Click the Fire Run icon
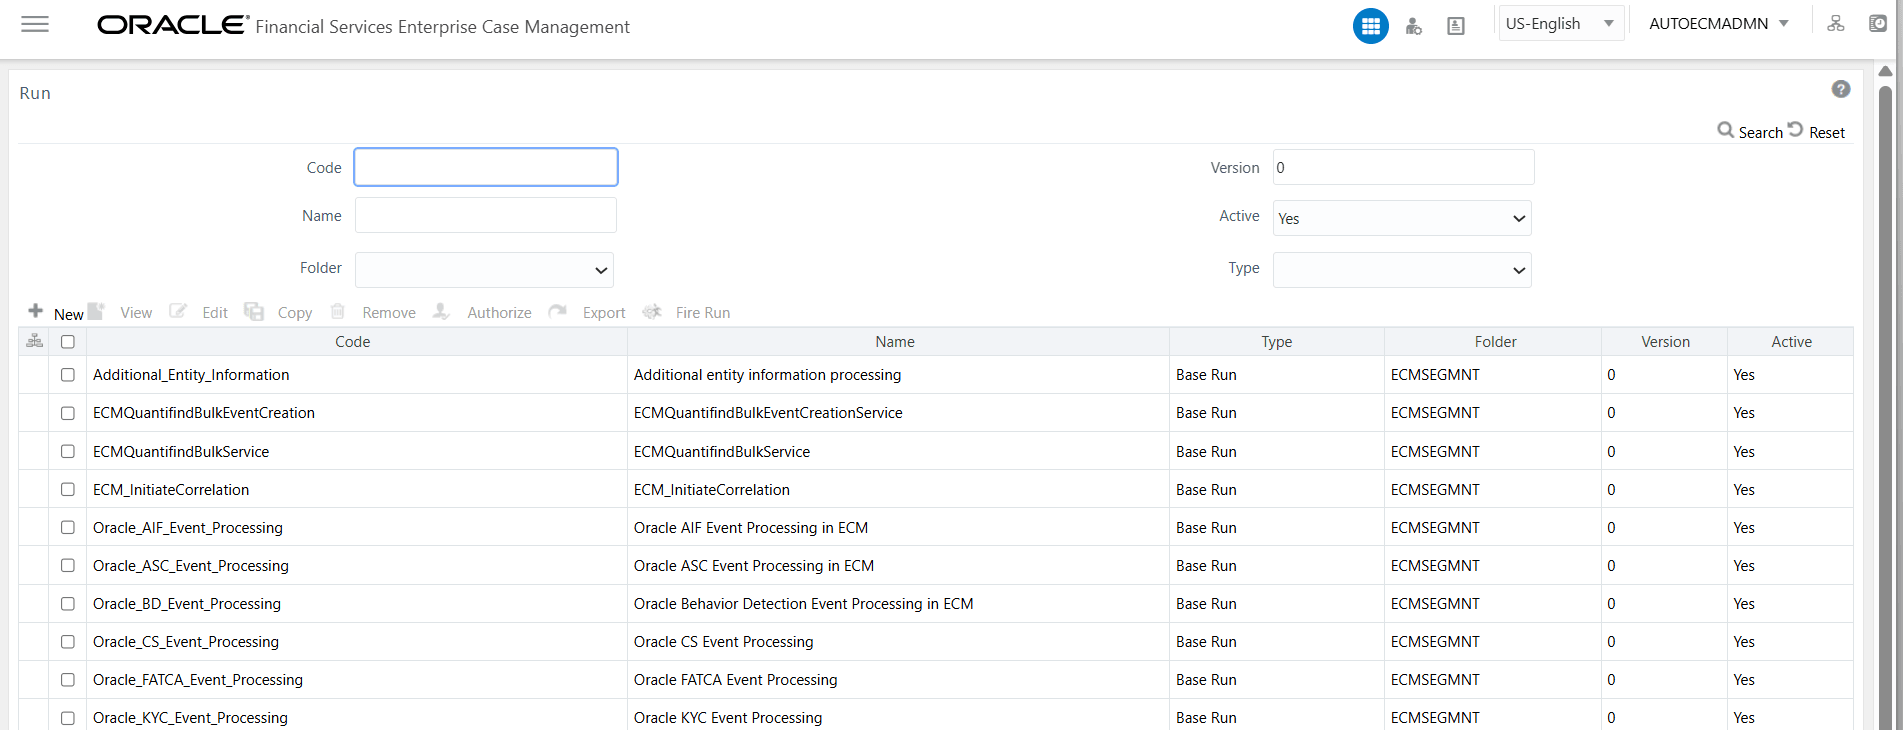The image size is (1903, 730). click(x=652, y=312)
